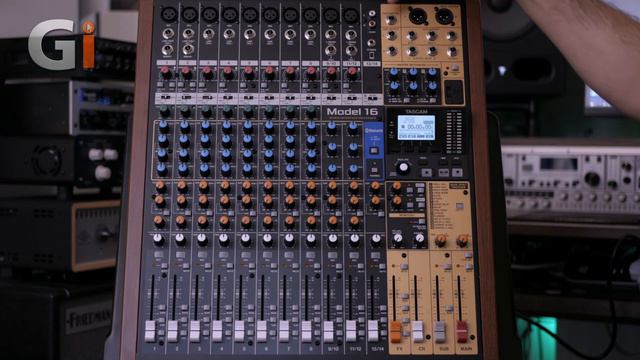
Task: Turn the white pan knob on channel 2
Action: [180, 239]
